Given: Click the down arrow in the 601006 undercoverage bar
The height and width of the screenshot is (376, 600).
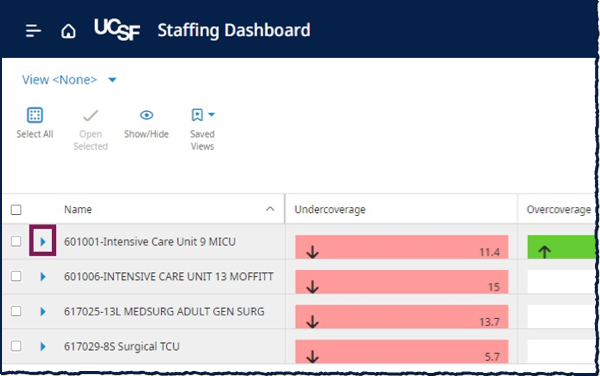Looking at the screenshot, I should (x=313, y=286).
